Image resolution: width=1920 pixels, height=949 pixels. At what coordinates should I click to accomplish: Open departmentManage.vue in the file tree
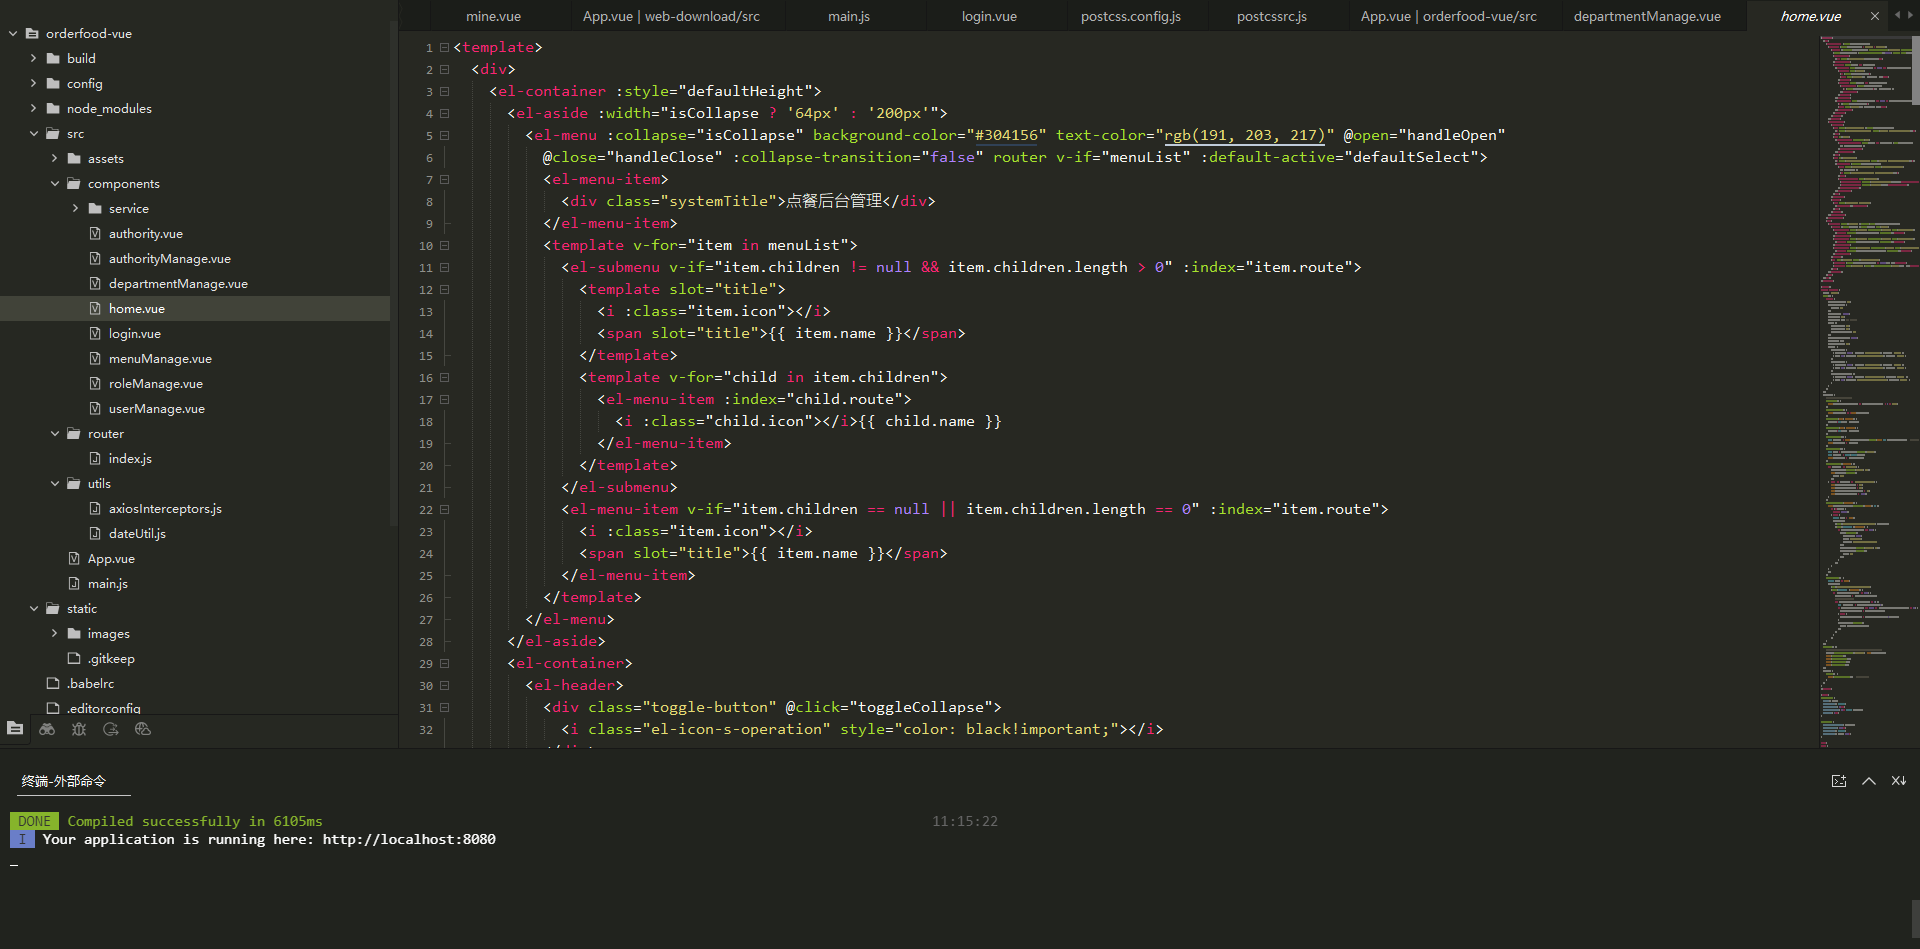point(178,284)
